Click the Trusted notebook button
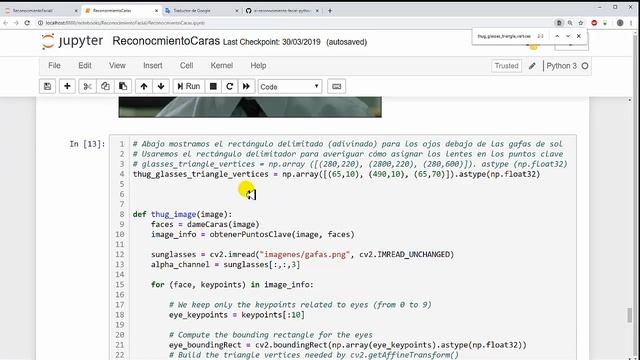The width and height of the screenshot is (640, 360). (507, 66)
